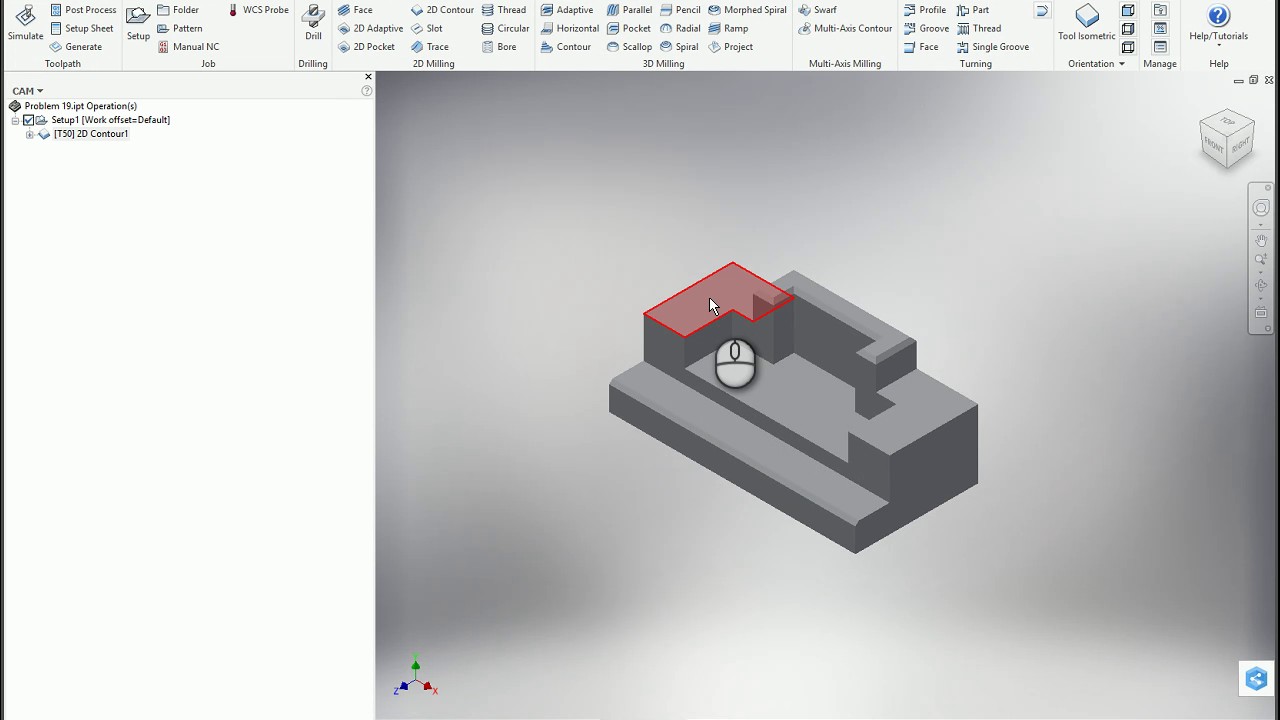1280x720 pixels.
Task: Select Single Groove operation
Action: click(993, 47)
